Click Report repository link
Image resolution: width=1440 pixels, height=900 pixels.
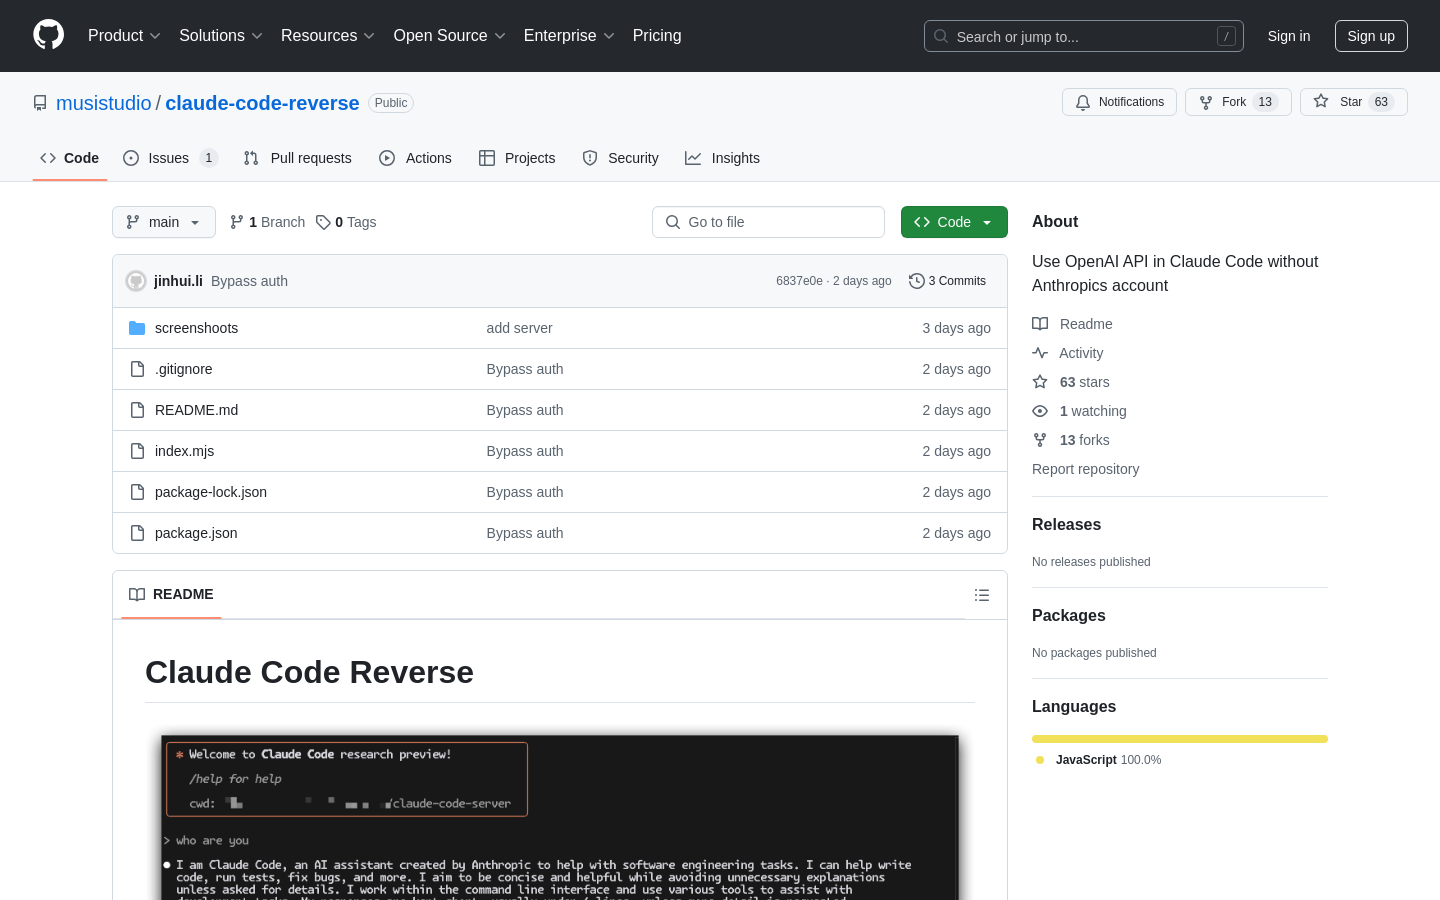tap(1085, 469)
